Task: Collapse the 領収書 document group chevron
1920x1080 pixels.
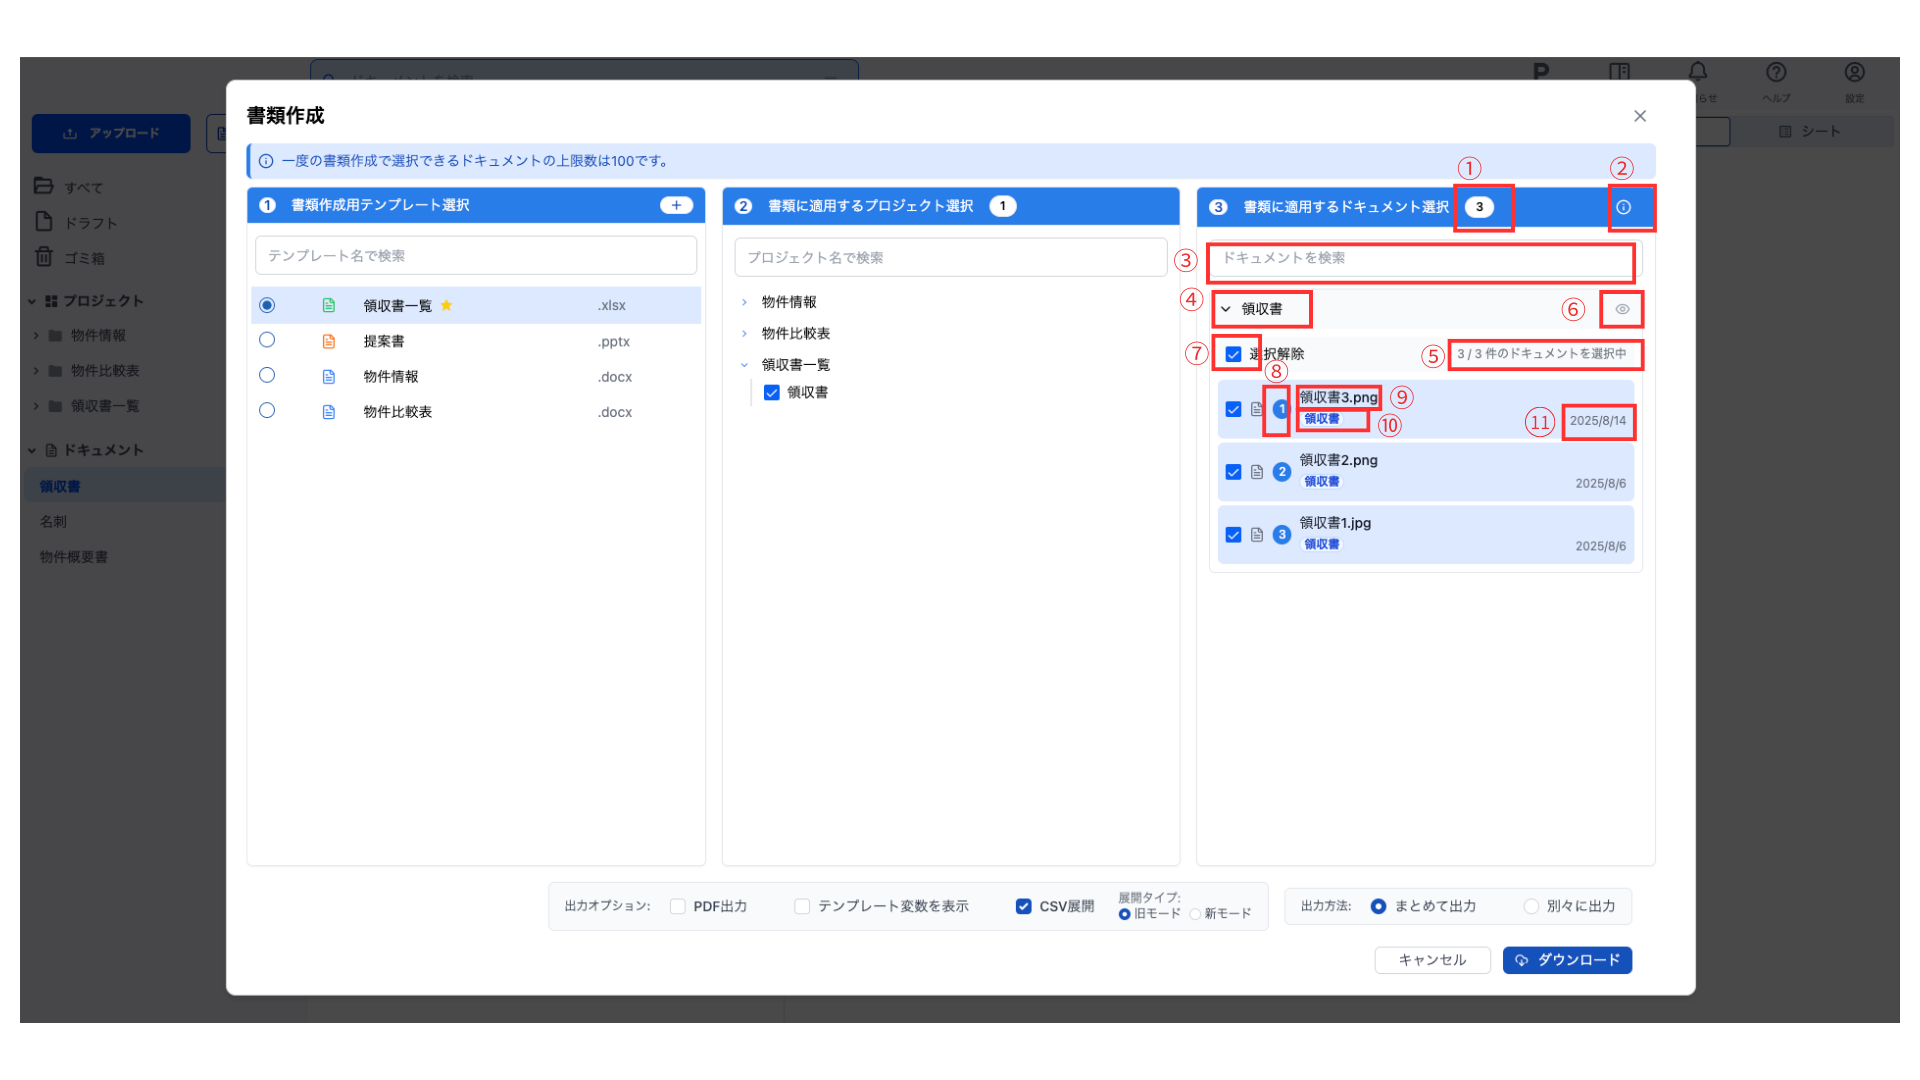Action: tap(1226, 309)
